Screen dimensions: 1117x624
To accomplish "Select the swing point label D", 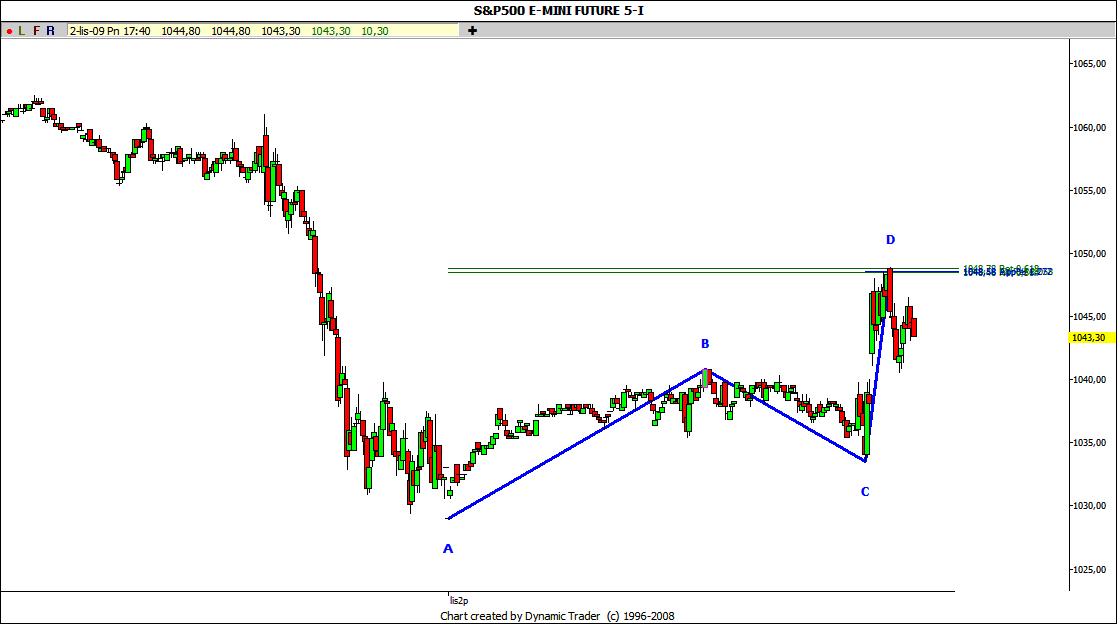I will (890, 240).
